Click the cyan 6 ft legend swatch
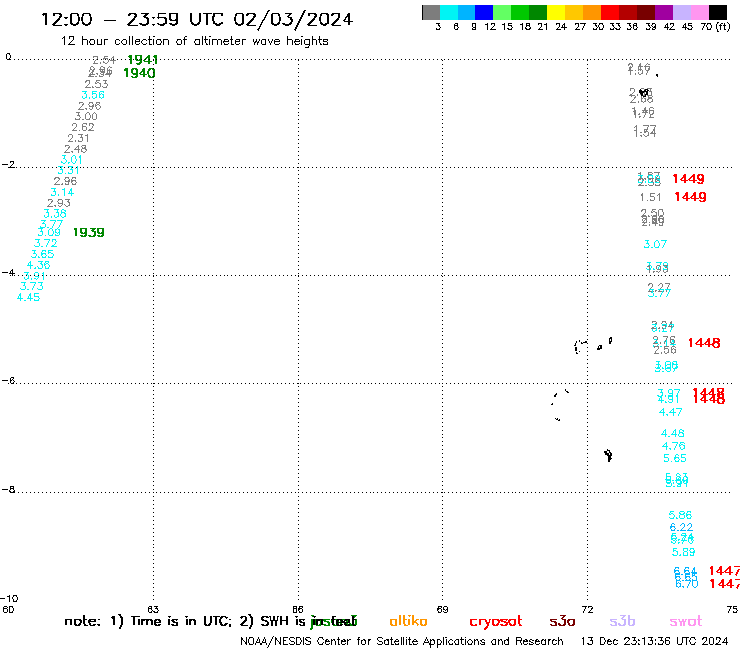The width and height of the screenshot is (740, 650). (449, 12)
